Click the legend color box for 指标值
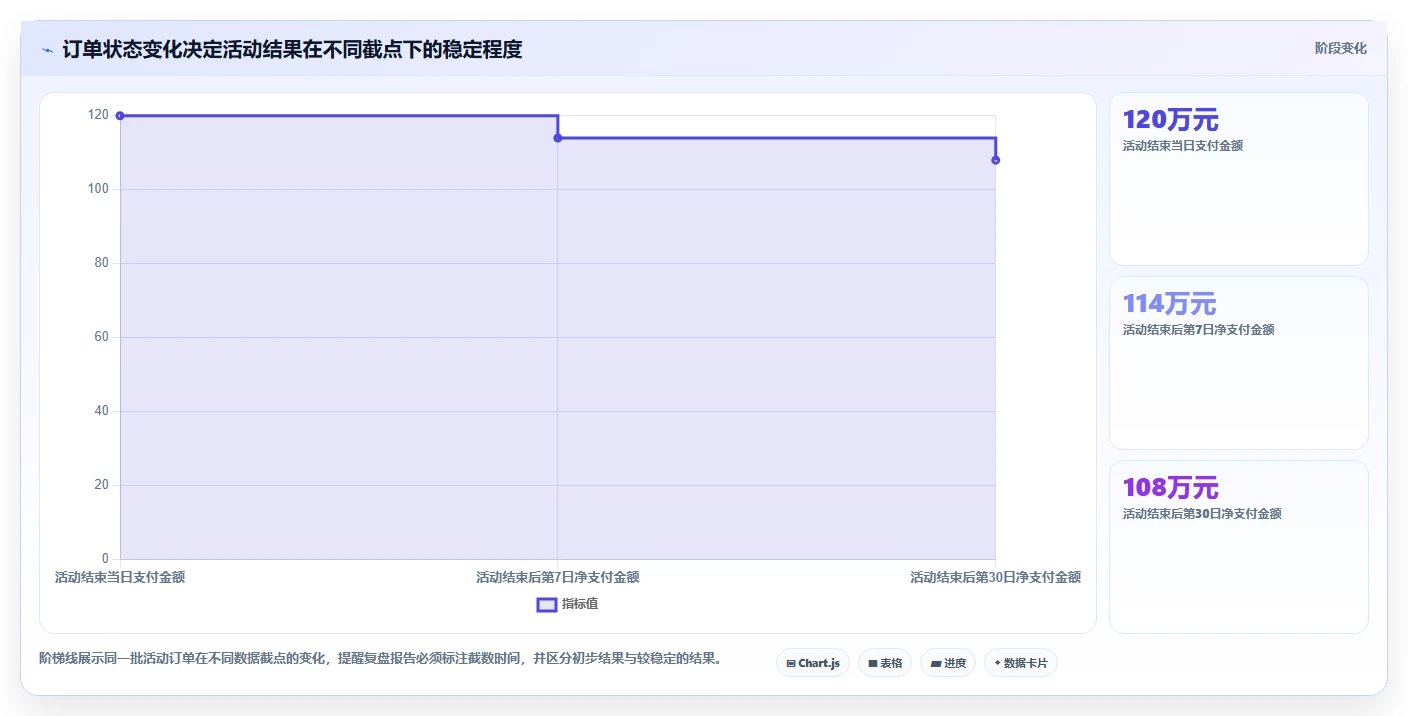Viewport: 1408px width, 716px height. click(x=547, y=605)
